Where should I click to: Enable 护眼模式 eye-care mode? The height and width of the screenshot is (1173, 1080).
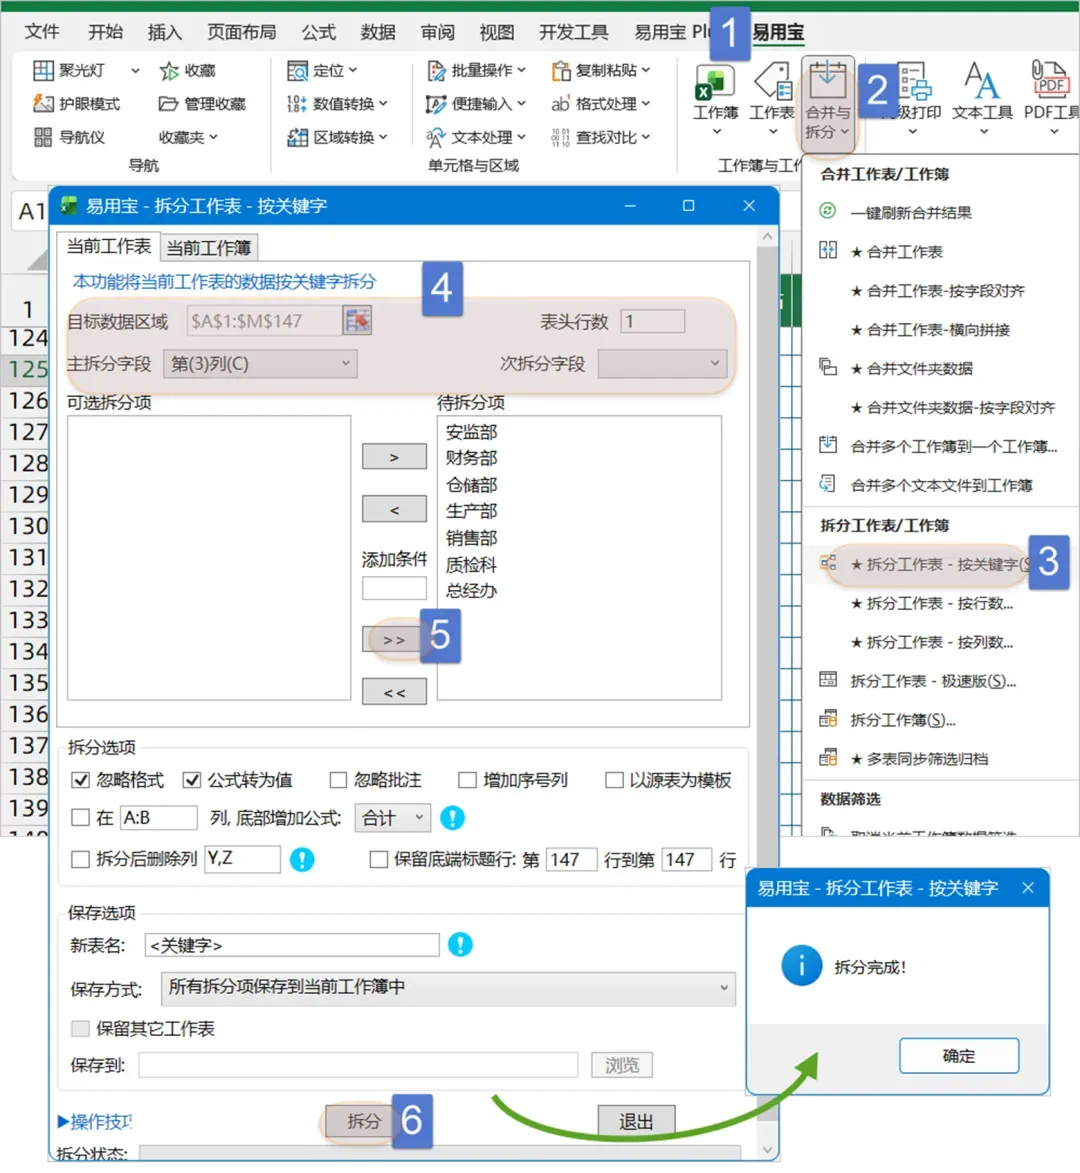coord(76,104)
